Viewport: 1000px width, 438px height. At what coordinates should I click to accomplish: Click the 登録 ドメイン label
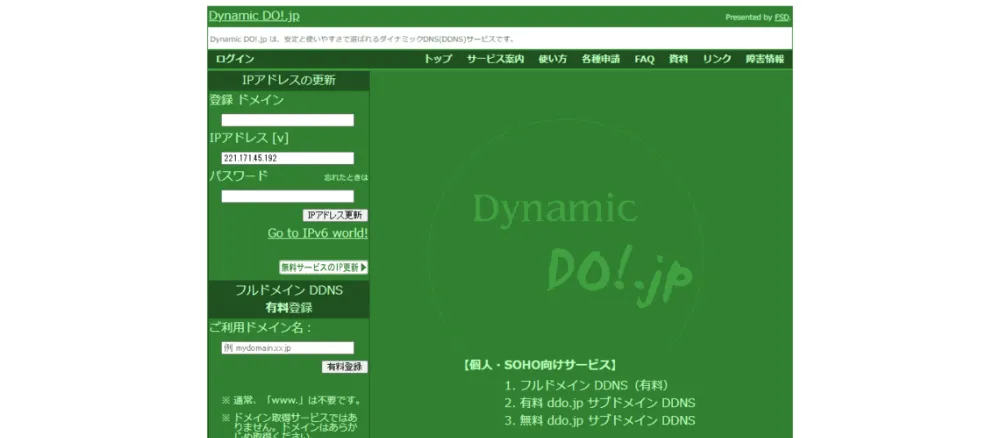pos(247,100)
